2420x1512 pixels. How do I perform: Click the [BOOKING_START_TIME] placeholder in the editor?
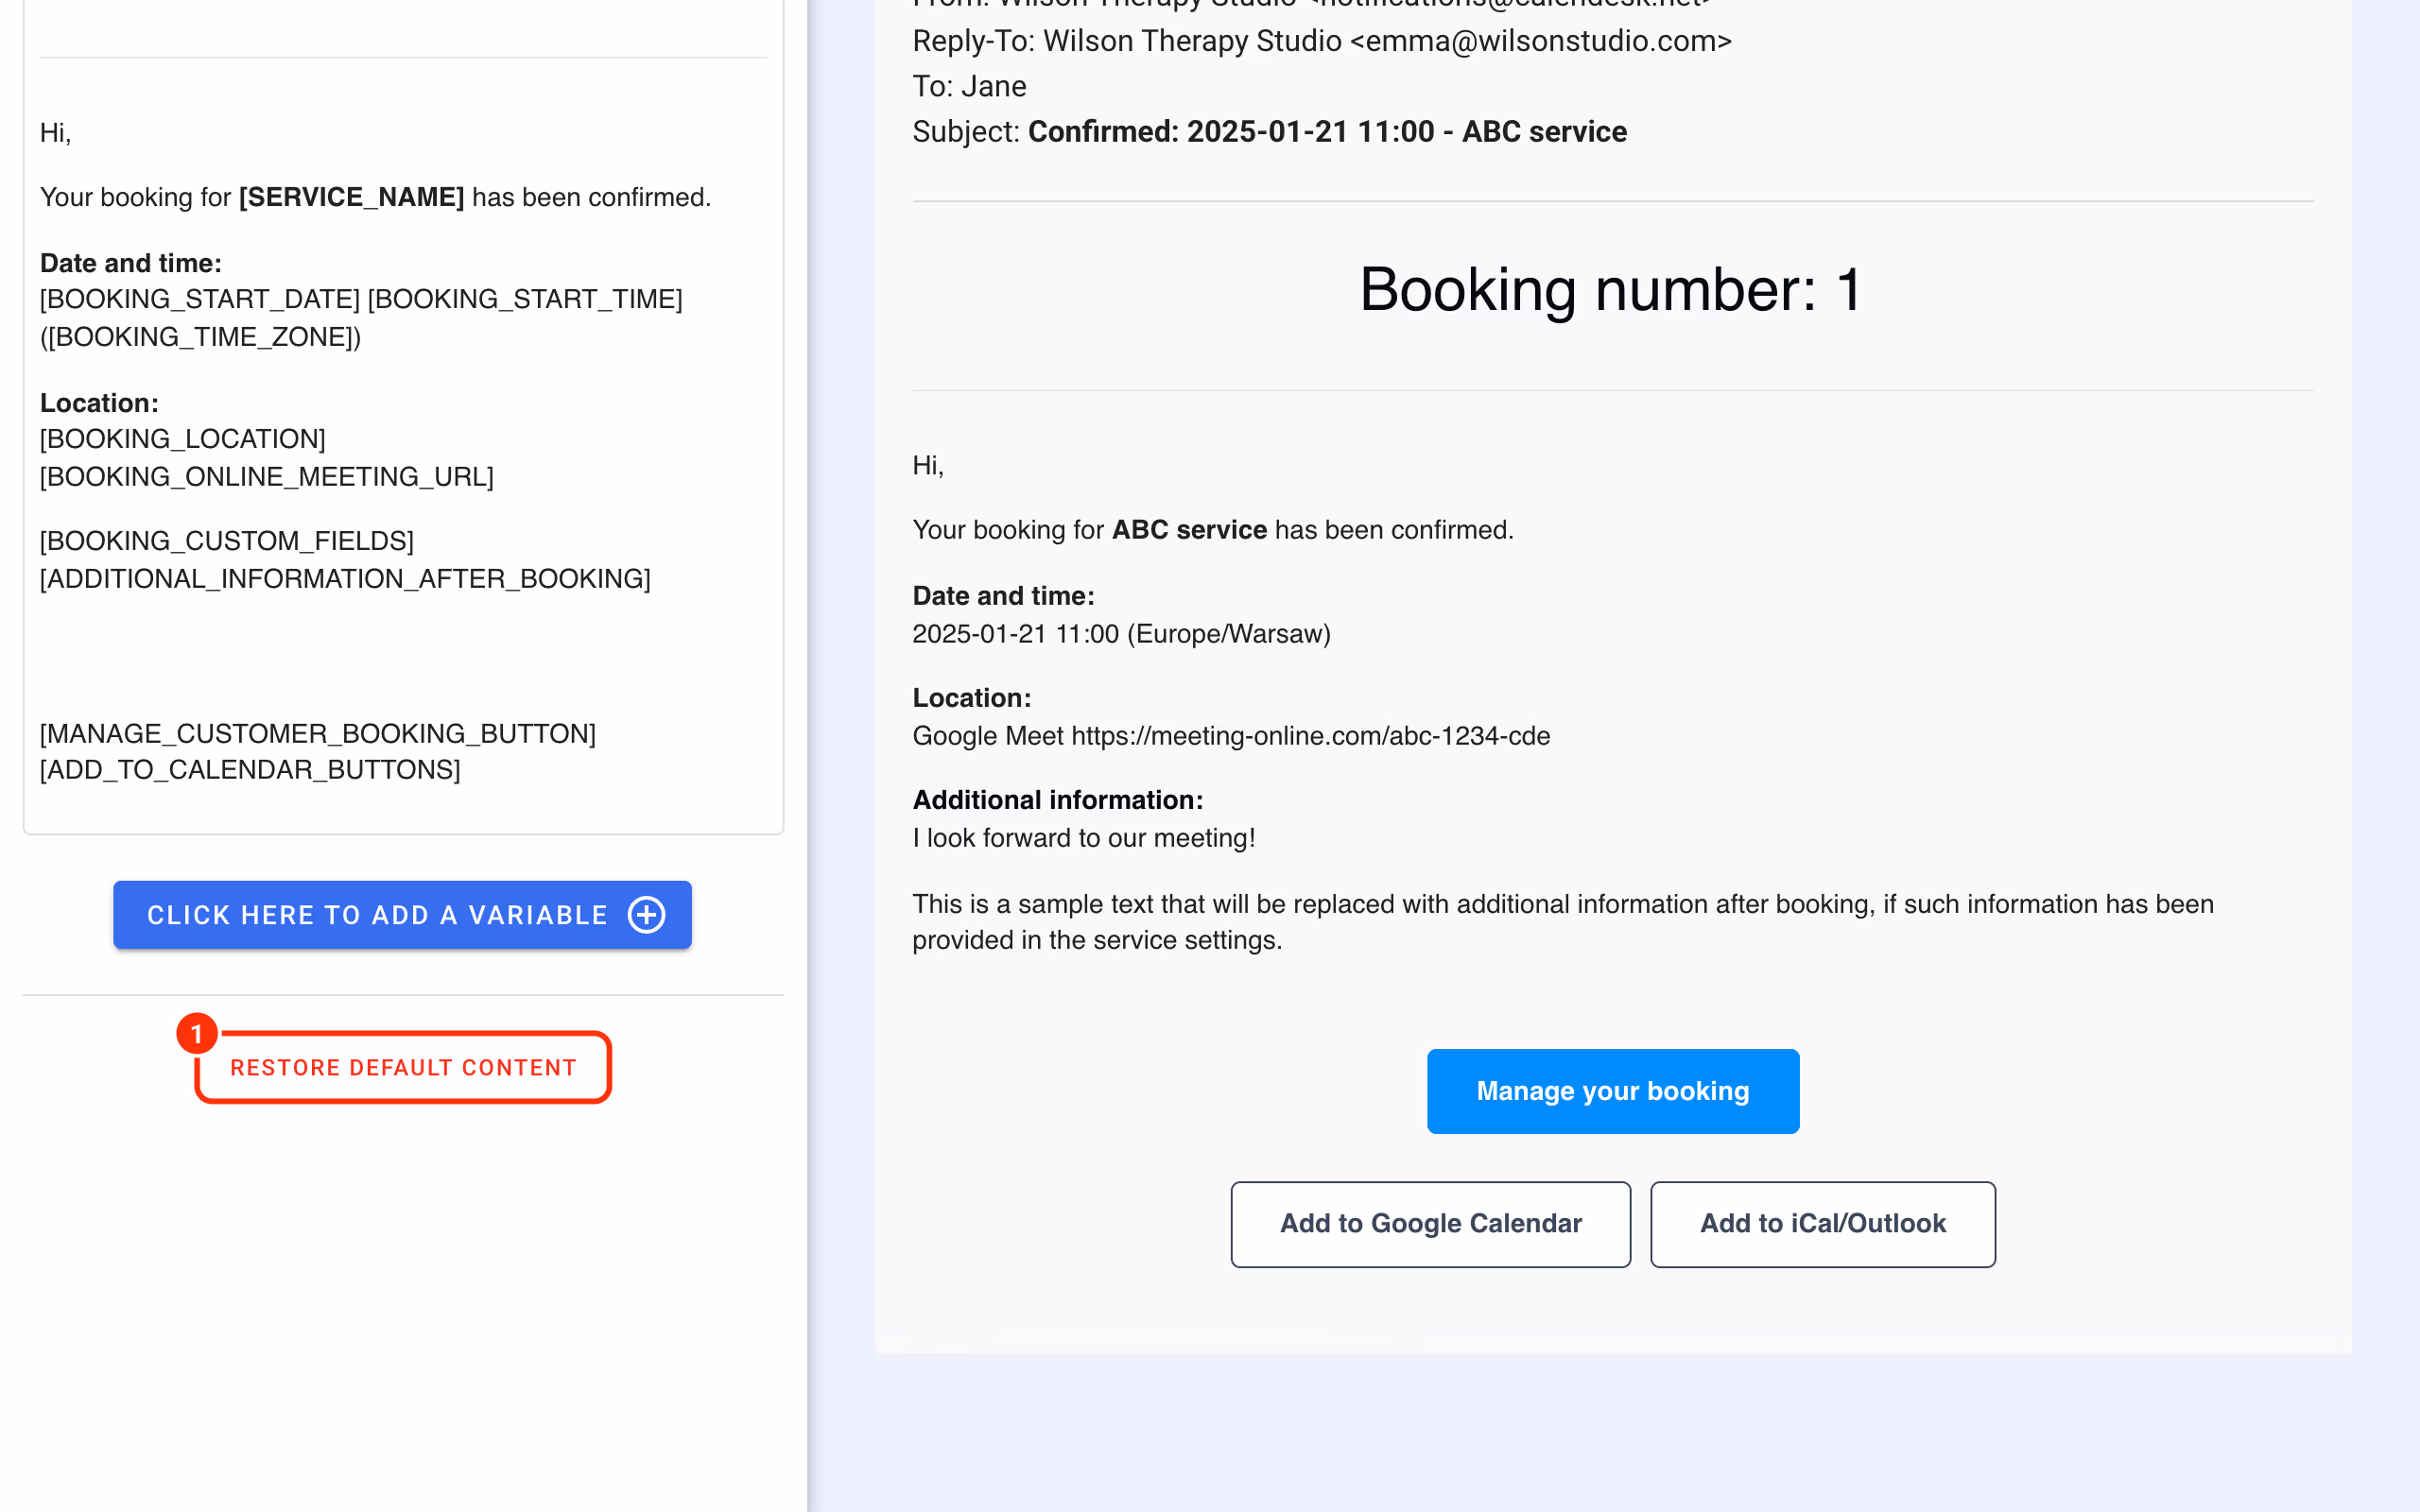525,299
